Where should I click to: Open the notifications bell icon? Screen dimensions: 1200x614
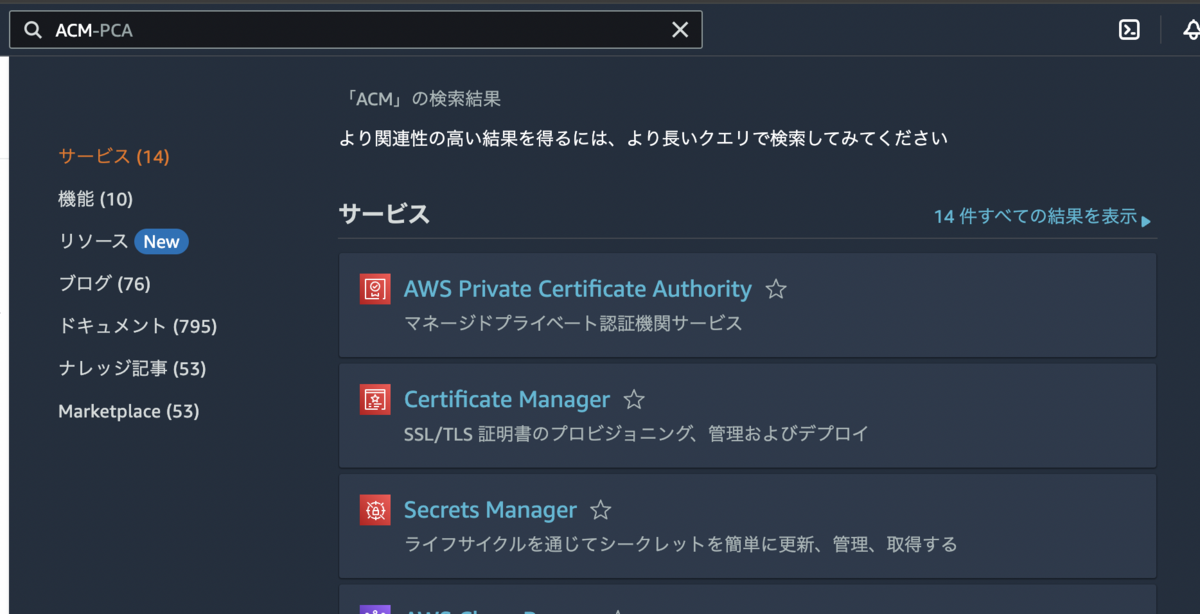pos(1191,30)
